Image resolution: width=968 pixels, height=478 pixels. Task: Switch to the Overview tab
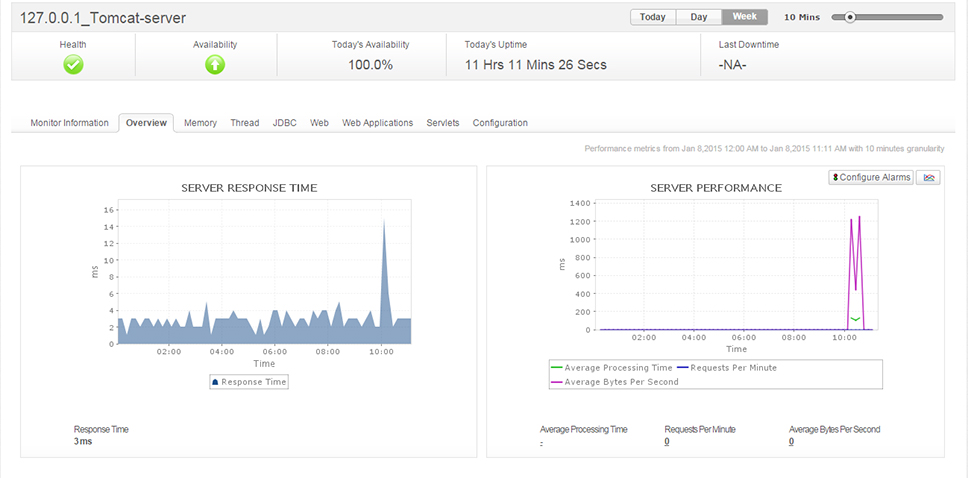click(x=146, y=123)
